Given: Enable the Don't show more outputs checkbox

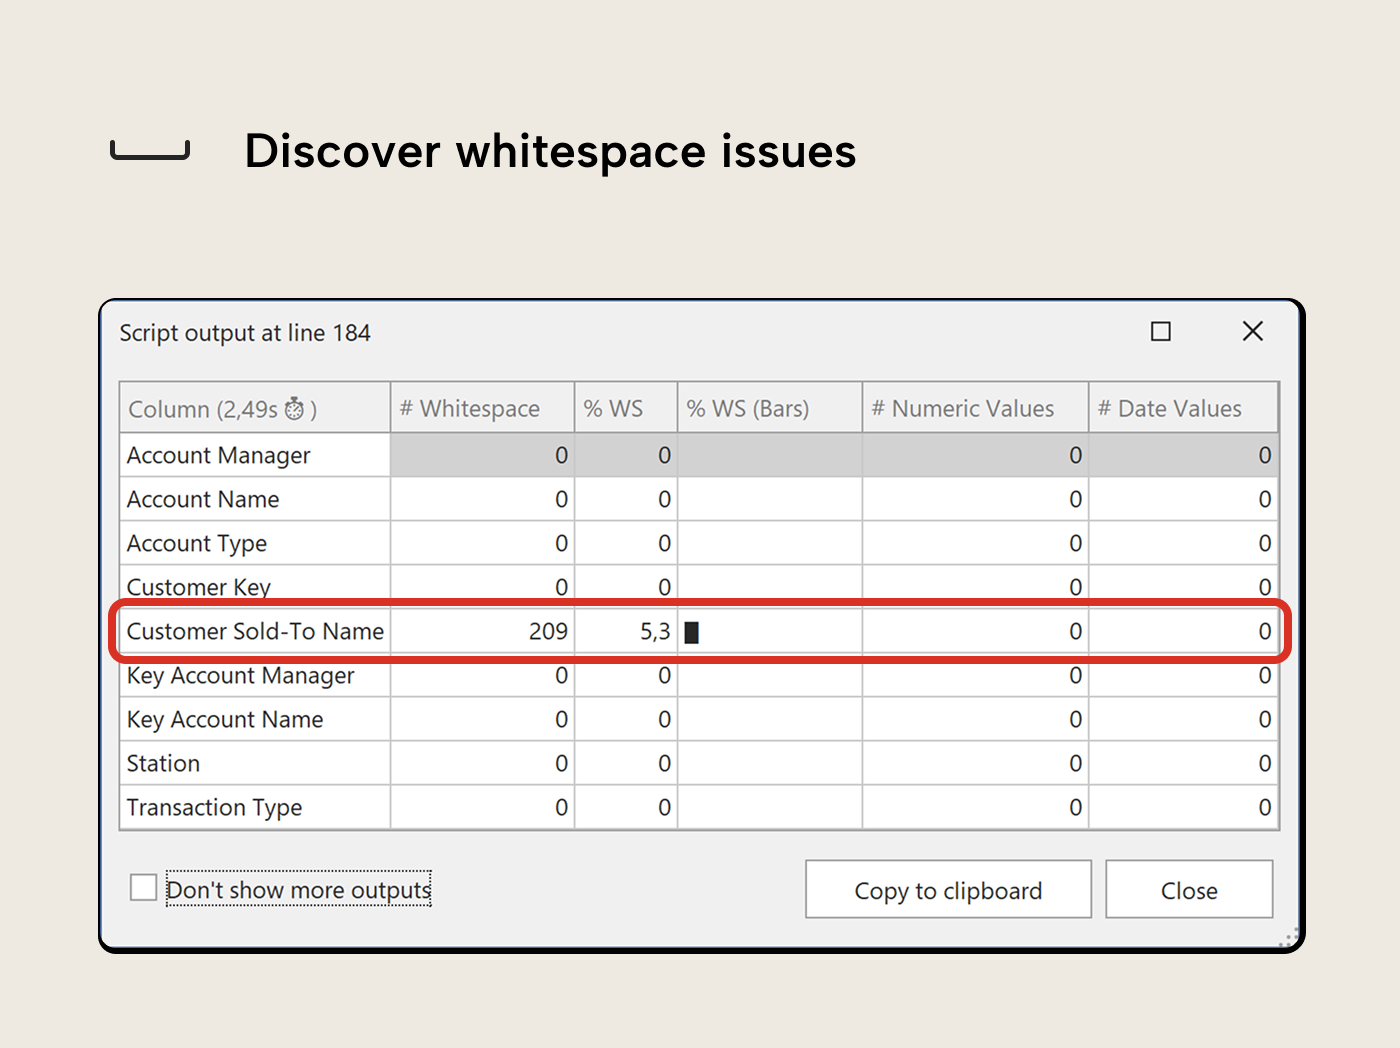Looking at the screenshot, I should pos(143,887).
